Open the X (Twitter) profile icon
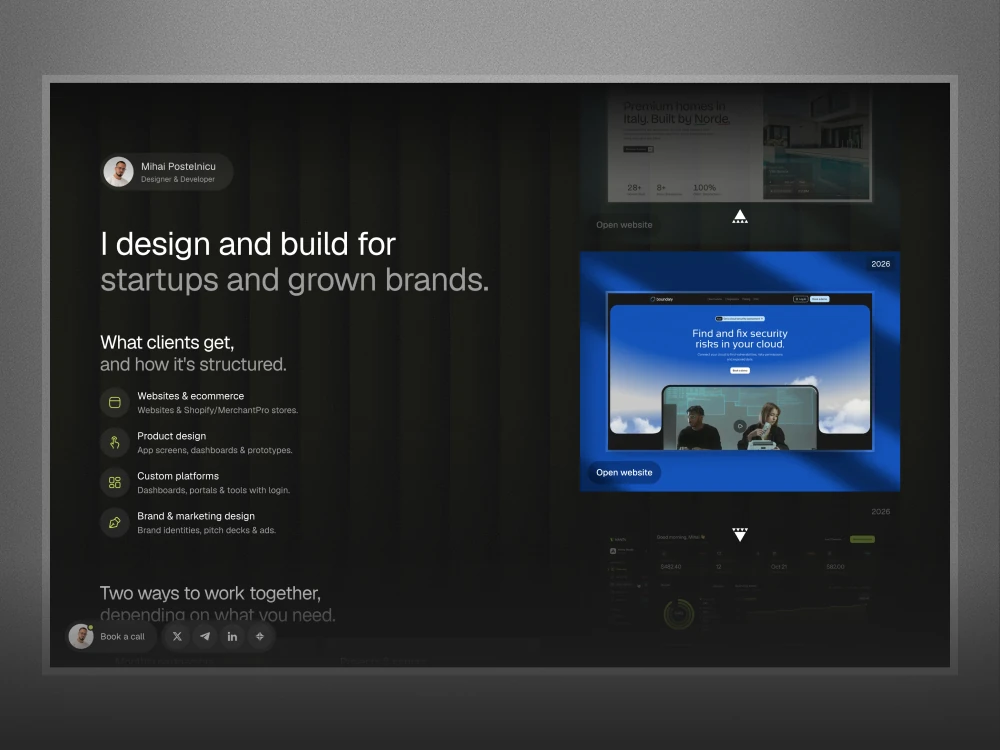This screenshot has width=1000, height=750. tap(177, 636)
